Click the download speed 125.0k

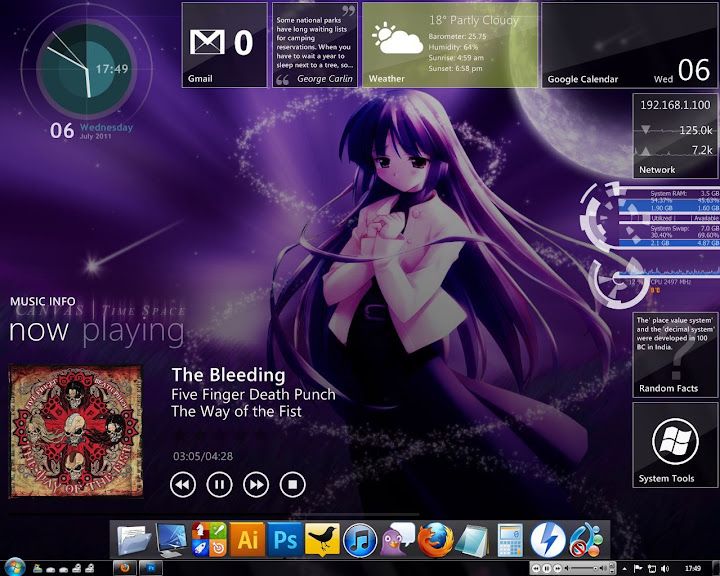pos(696,130)
